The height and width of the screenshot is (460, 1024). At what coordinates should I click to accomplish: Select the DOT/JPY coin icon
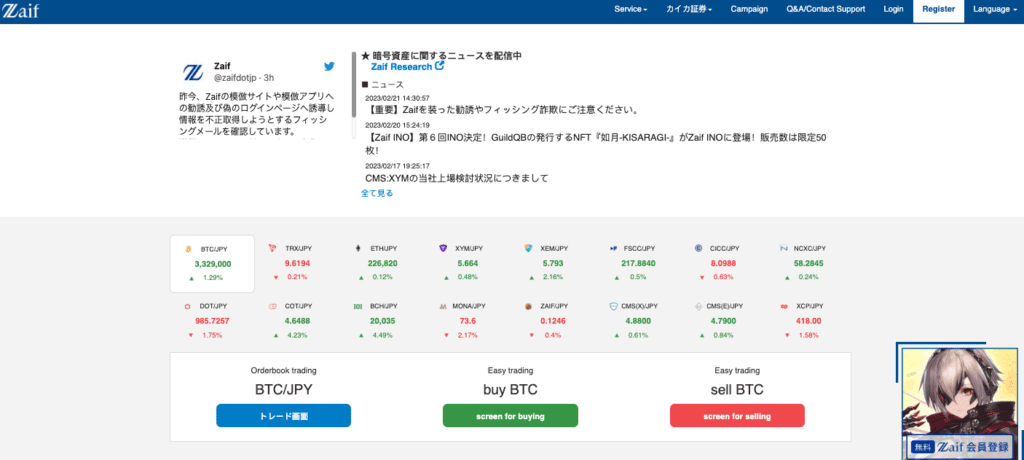pyautogui.click(x=188, y=306)
